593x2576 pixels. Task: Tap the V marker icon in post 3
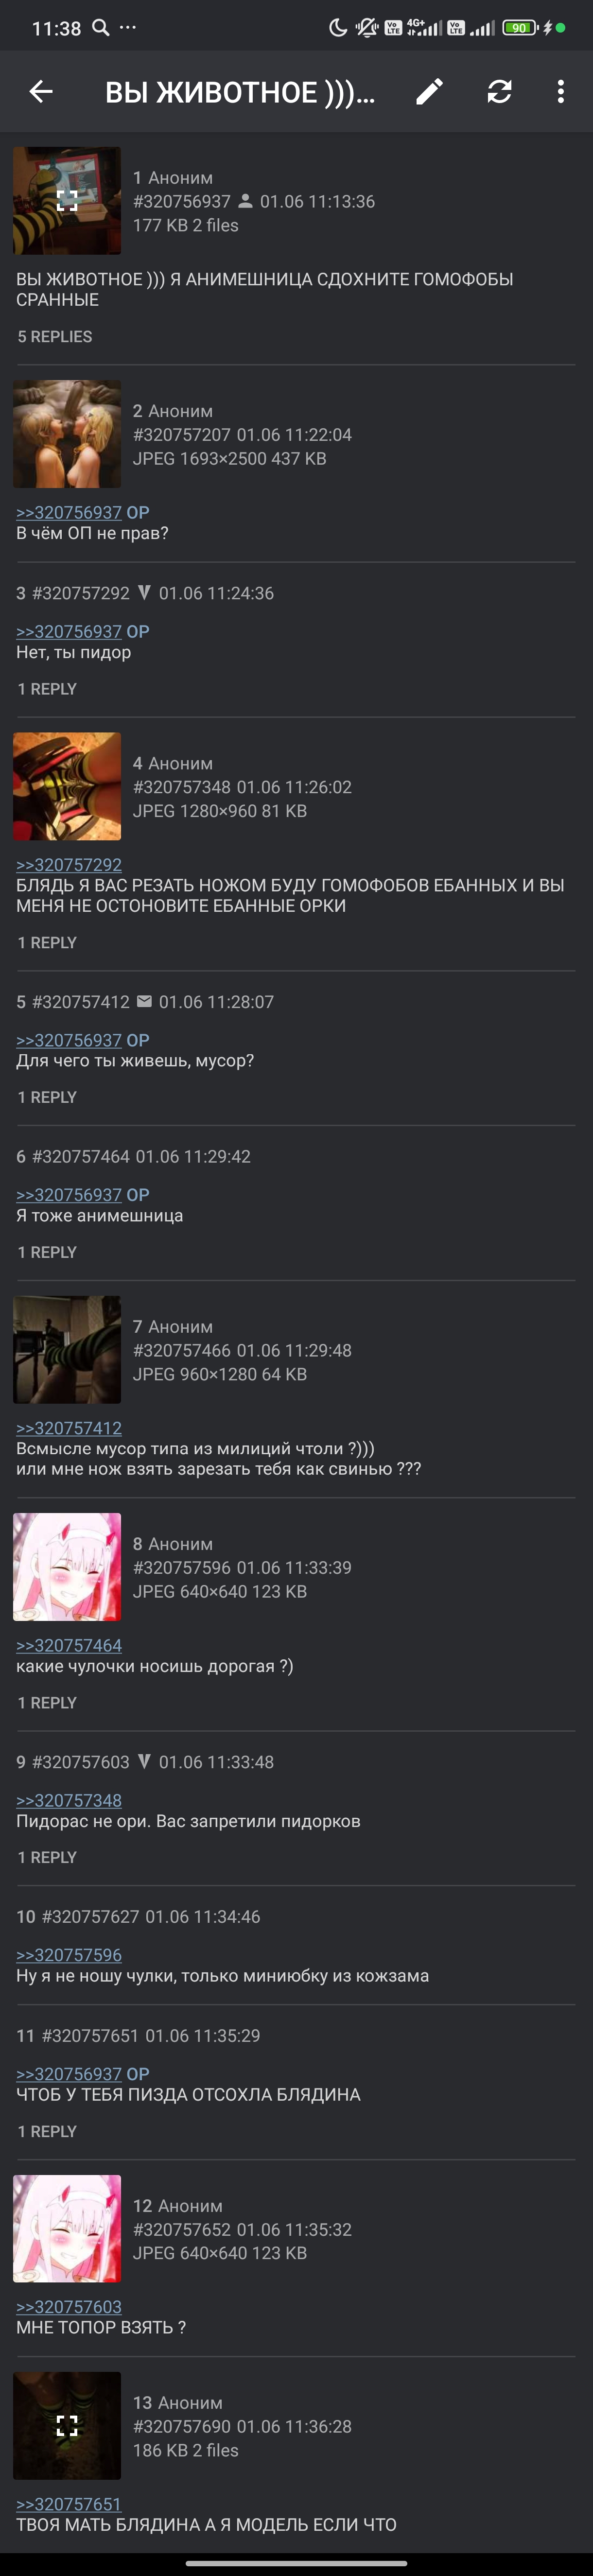click(144, 592)
